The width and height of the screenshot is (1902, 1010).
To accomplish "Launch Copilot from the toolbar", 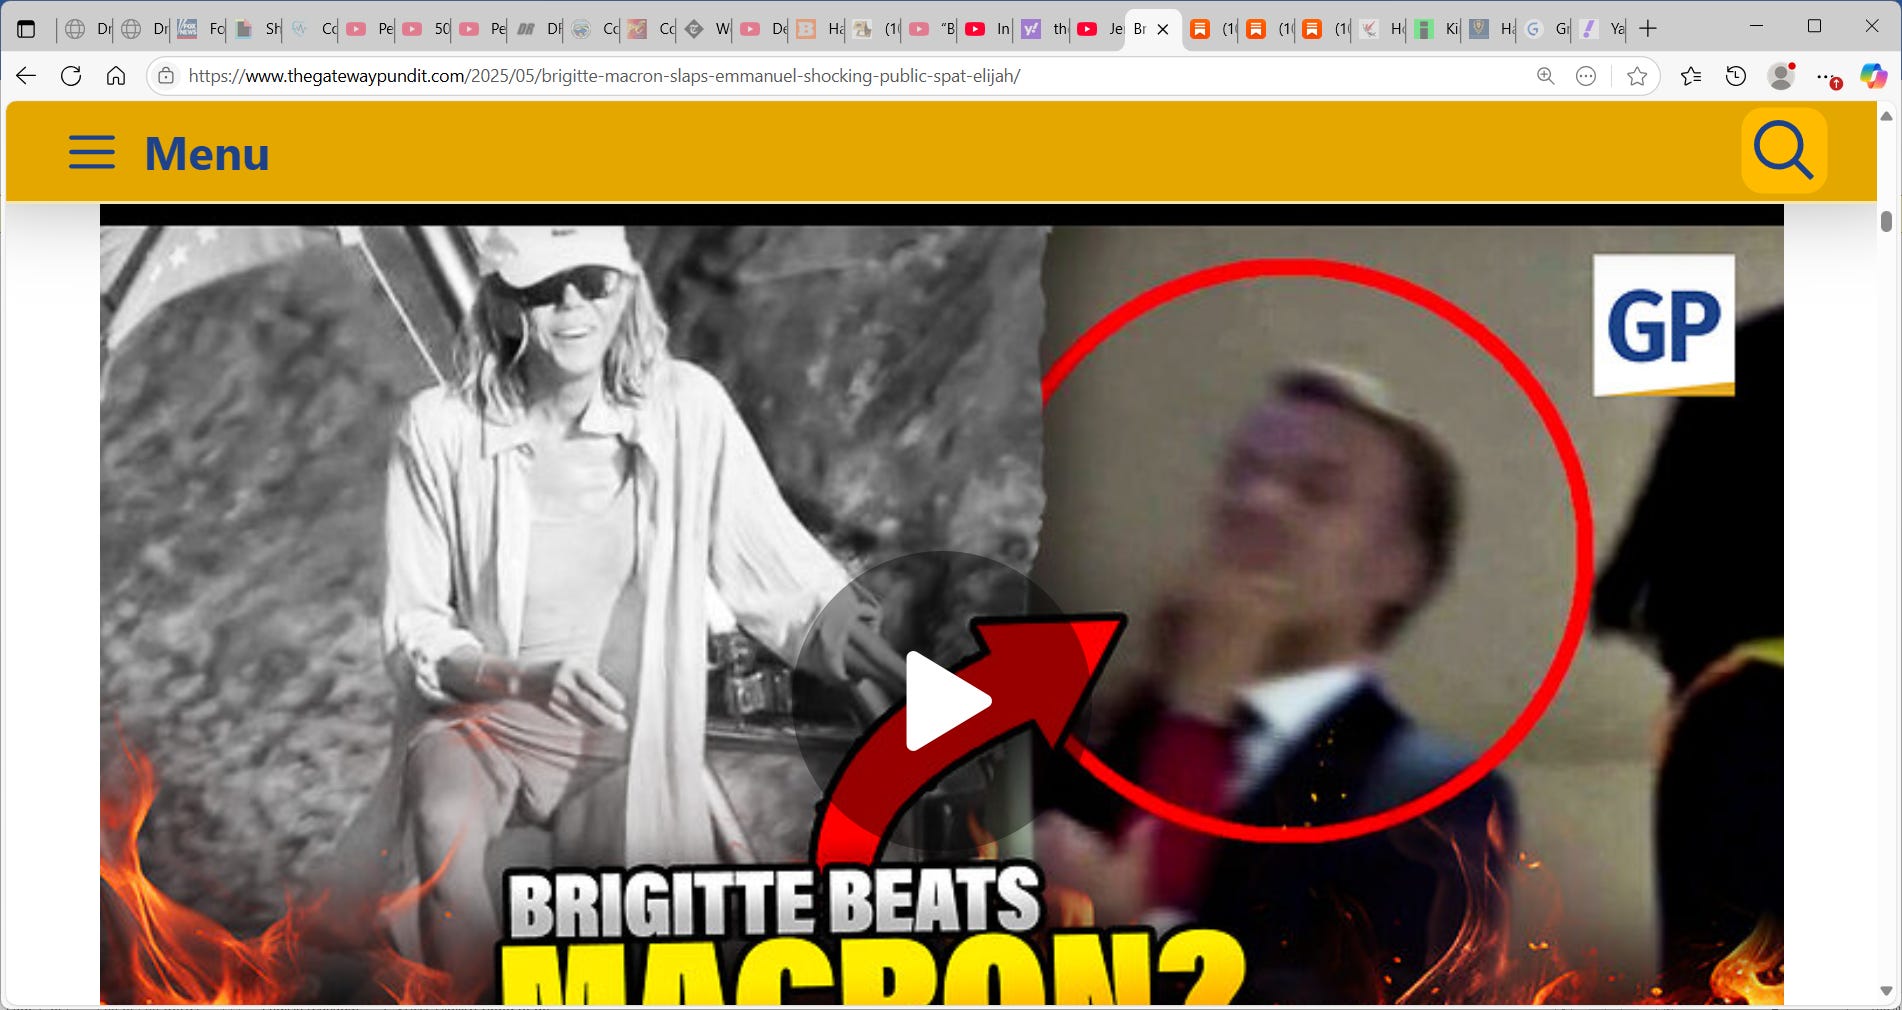I will (1873, 76).
